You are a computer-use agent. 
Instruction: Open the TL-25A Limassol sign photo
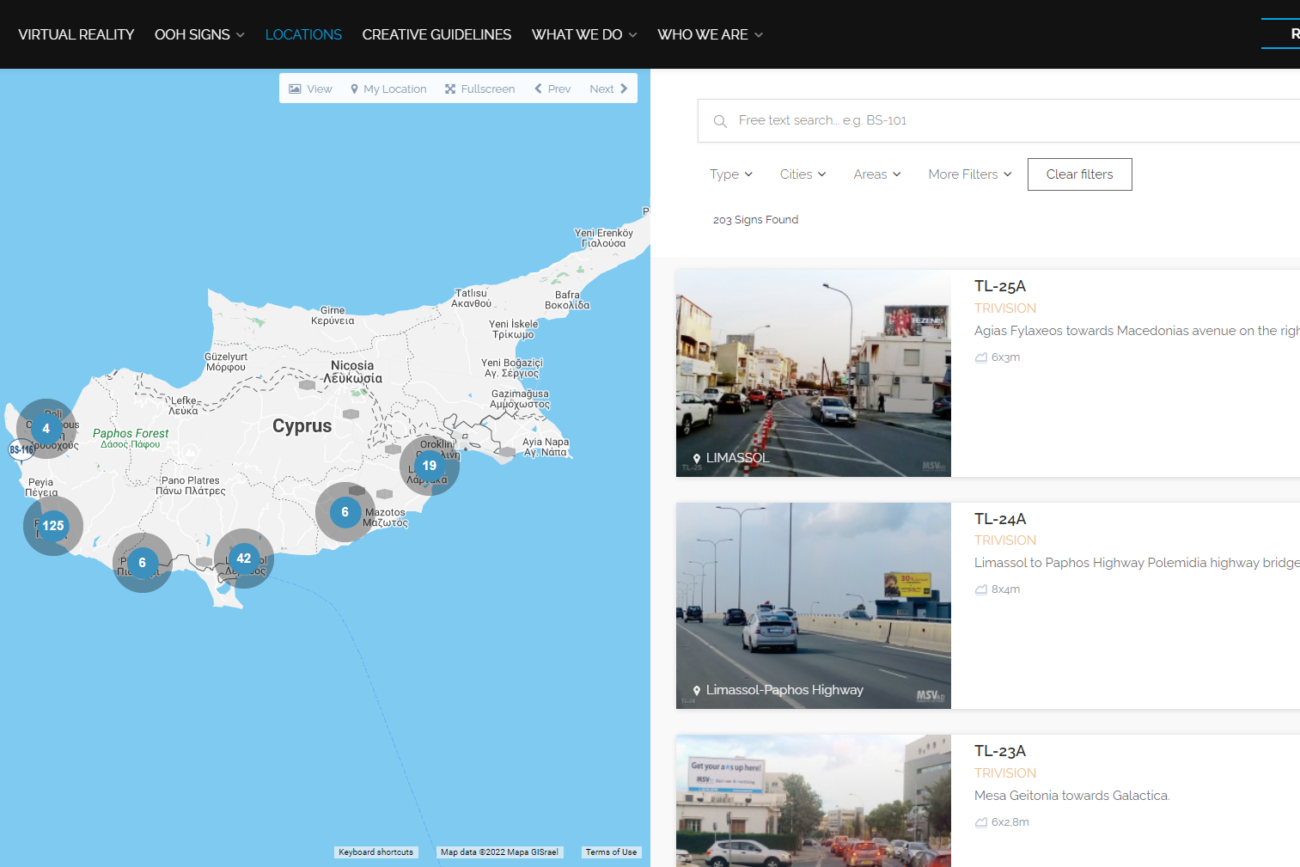click(813, 372)
